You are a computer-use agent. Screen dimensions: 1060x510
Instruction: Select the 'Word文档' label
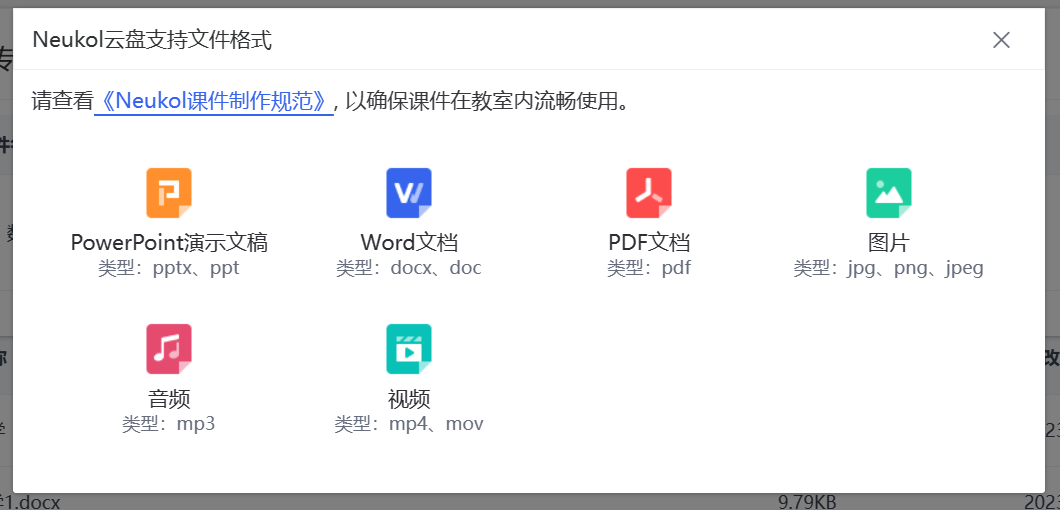409,242
